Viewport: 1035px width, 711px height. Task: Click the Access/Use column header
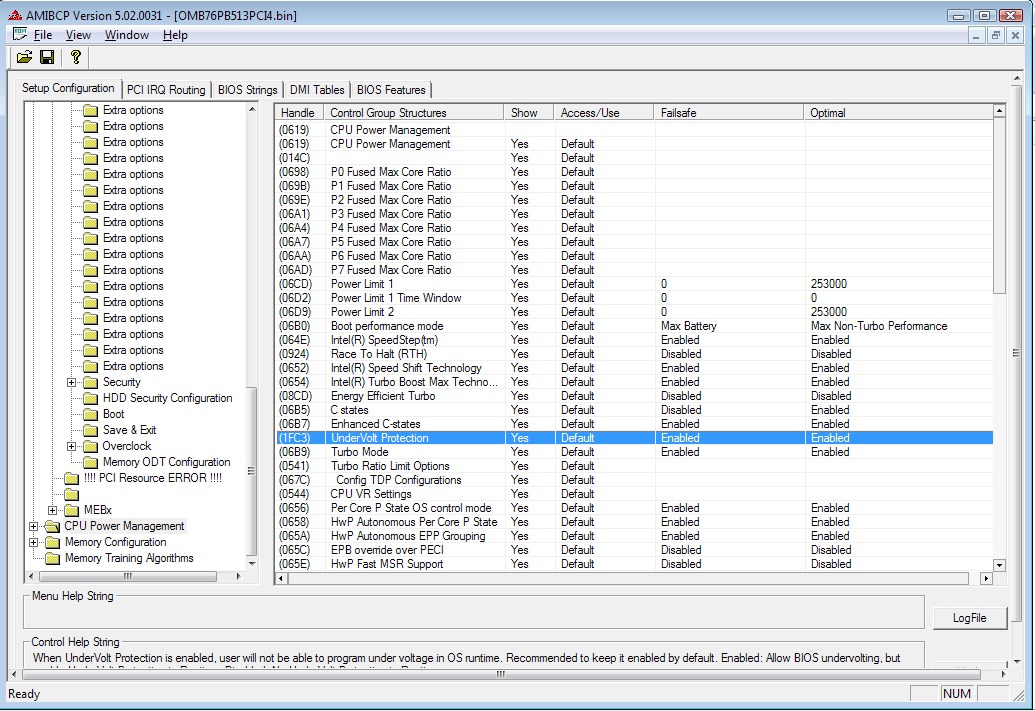pos(603,113)
